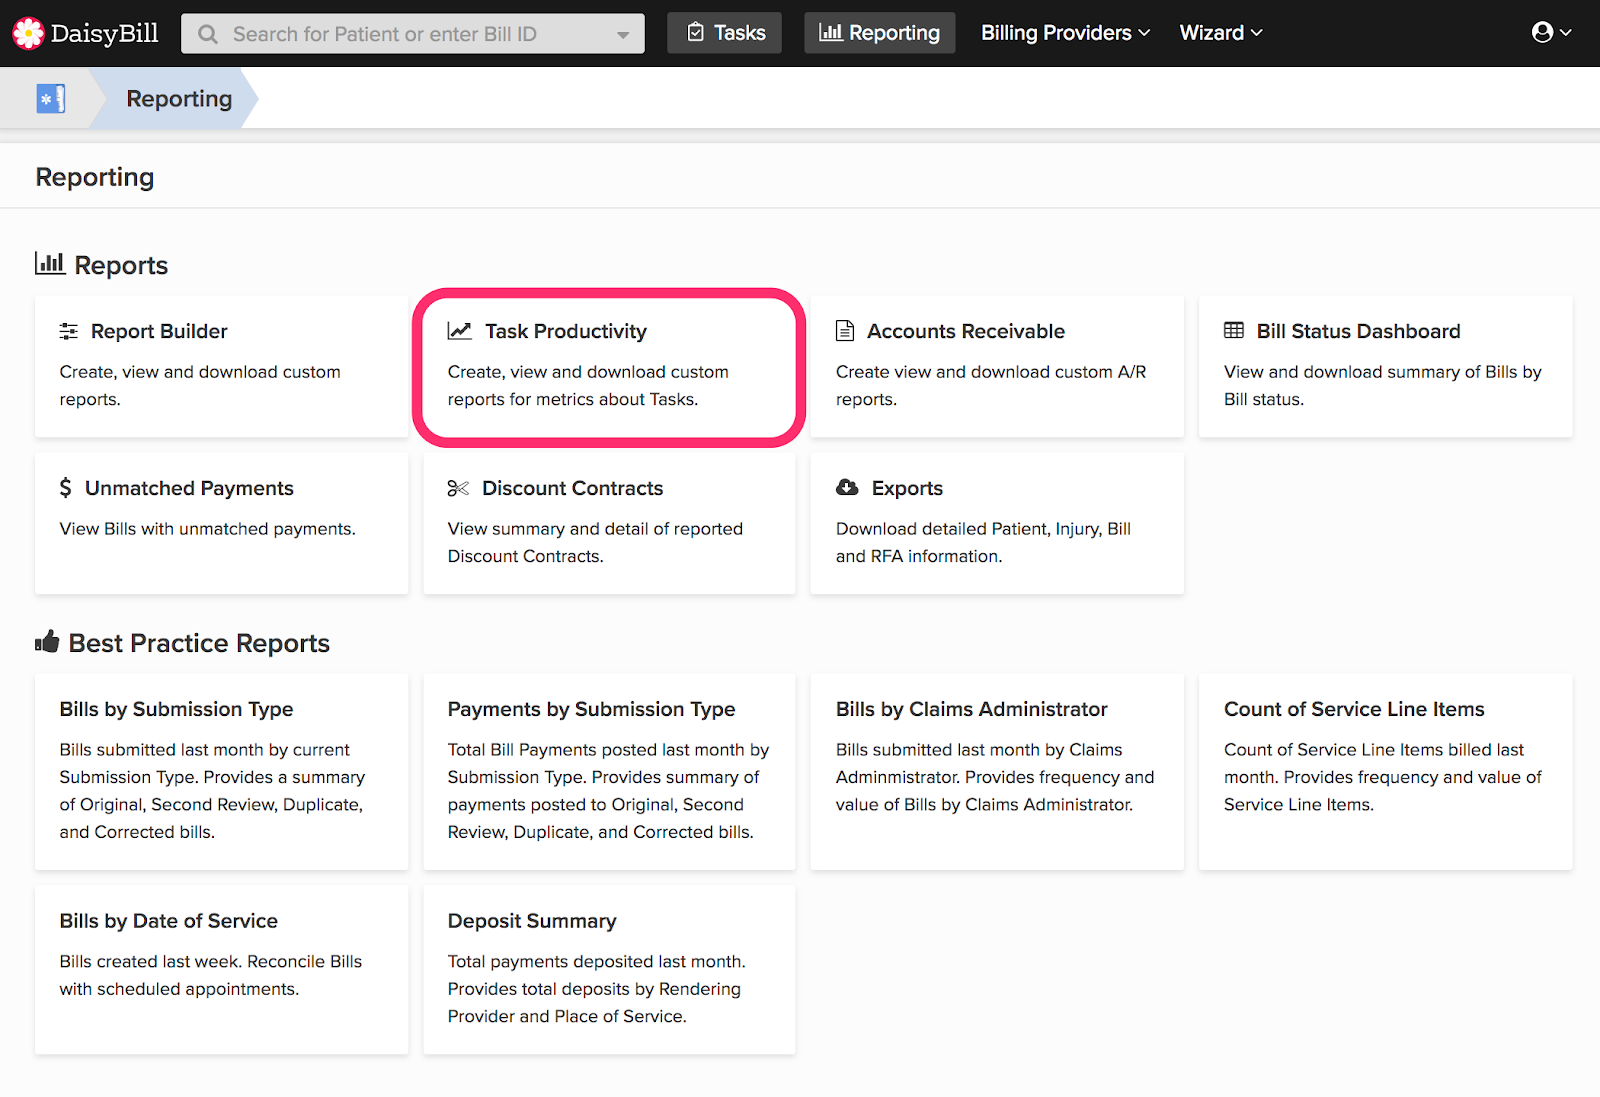Open the Task Productivity report
This screenshot has width=1600, height=1097.
pos(609,366)
